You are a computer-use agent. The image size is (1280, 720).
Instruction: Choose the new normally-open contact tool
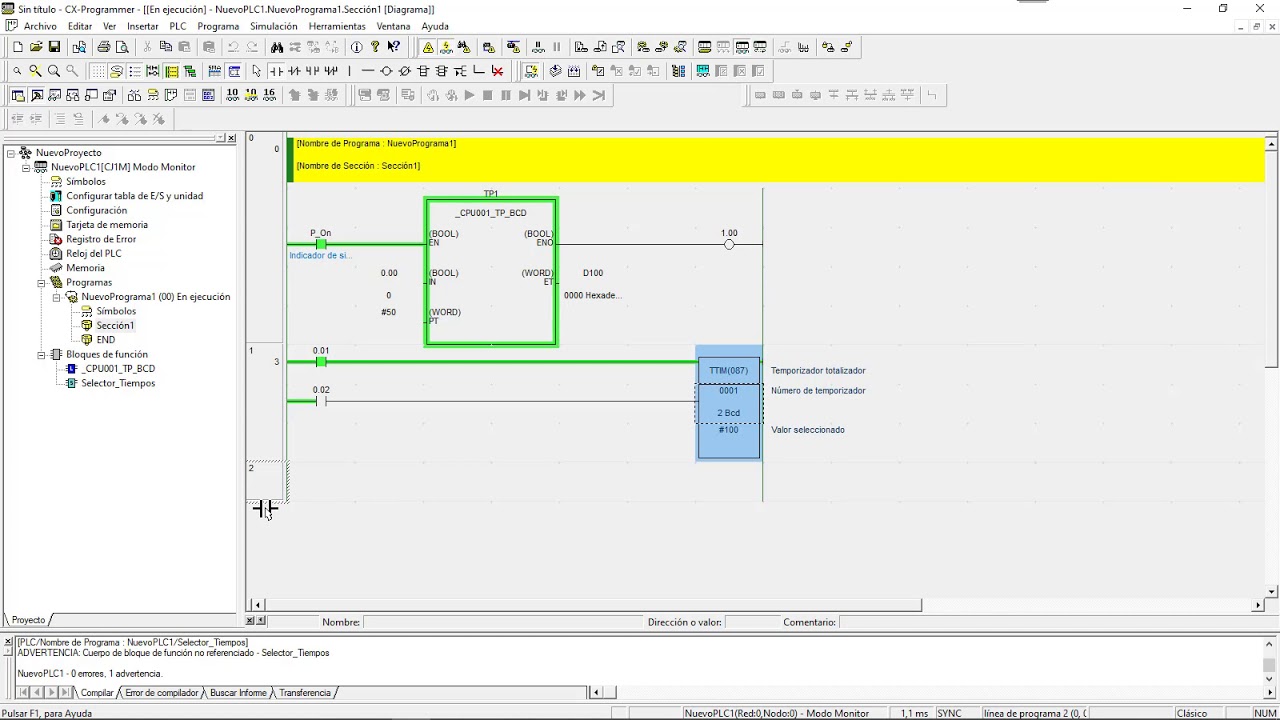[276, 71]
